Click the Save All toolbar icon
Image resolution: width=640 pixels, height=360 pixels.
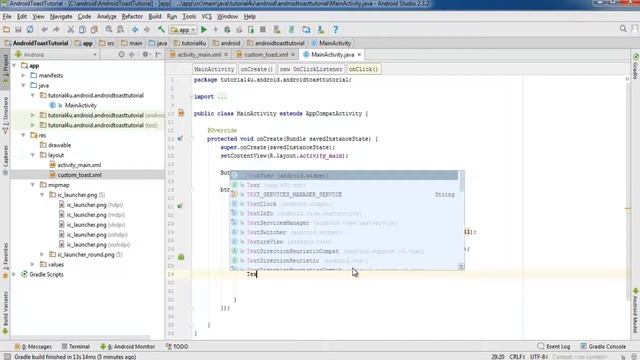tap(18, 29)
